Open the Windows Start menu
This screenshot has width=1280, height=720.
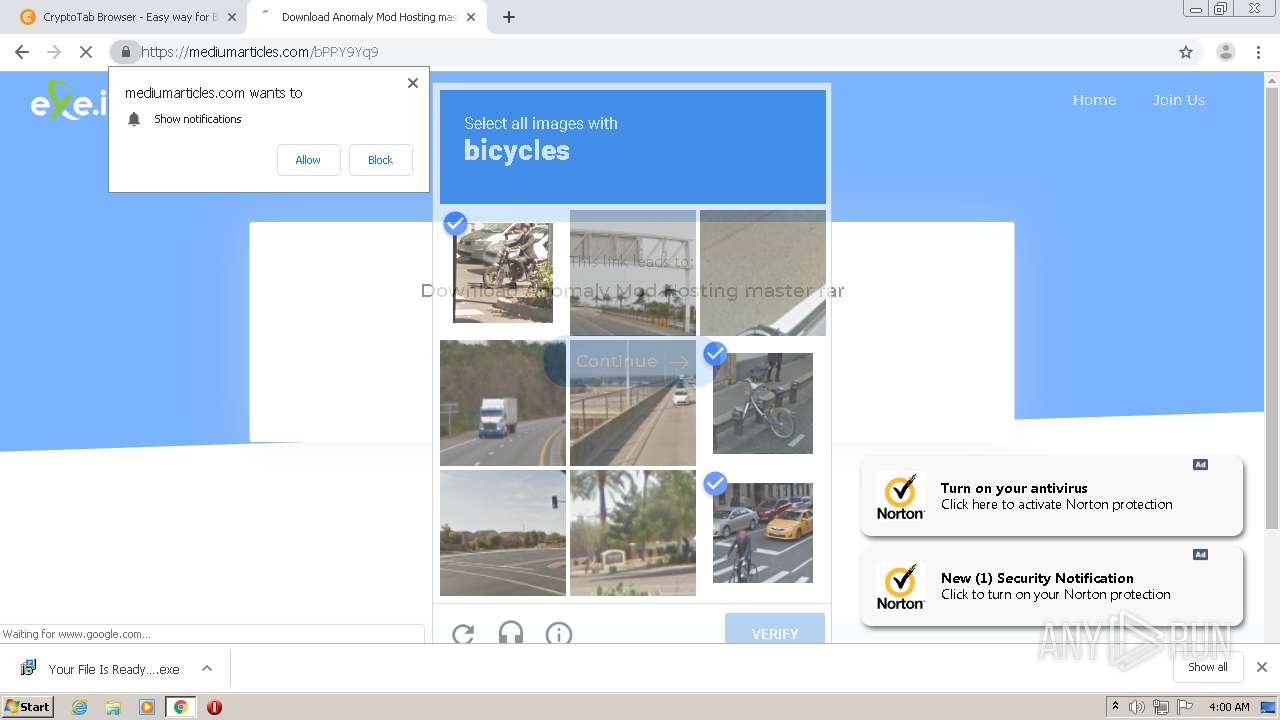(27, 706)
